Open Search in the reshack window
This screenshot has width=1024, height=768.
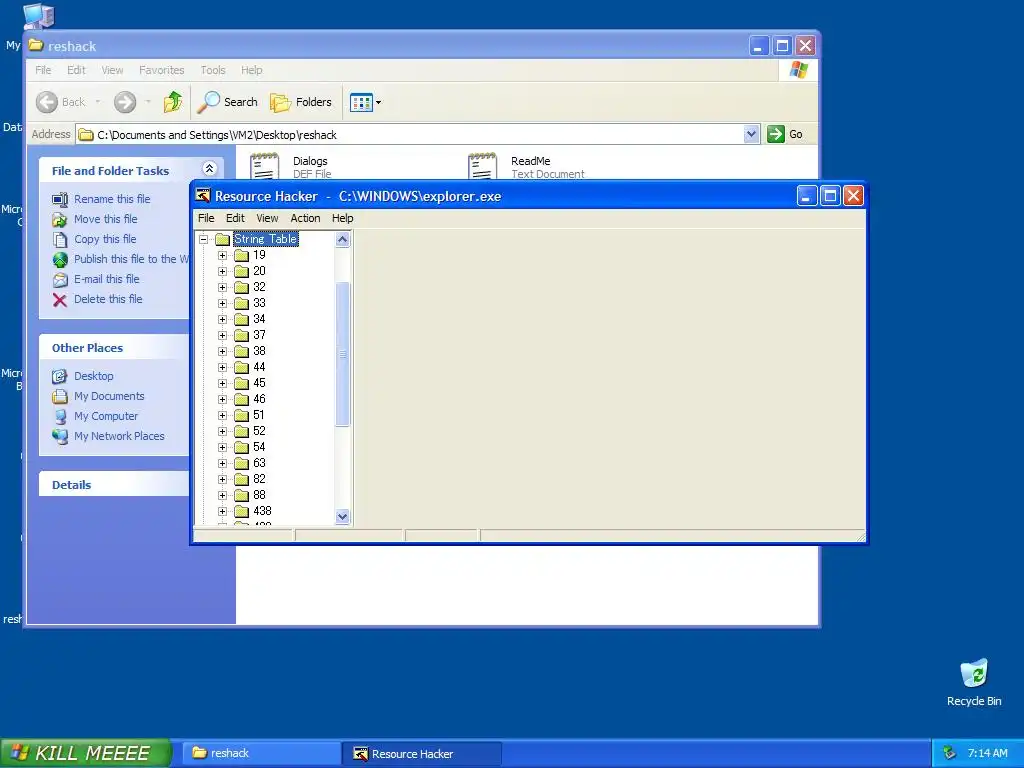227,102
